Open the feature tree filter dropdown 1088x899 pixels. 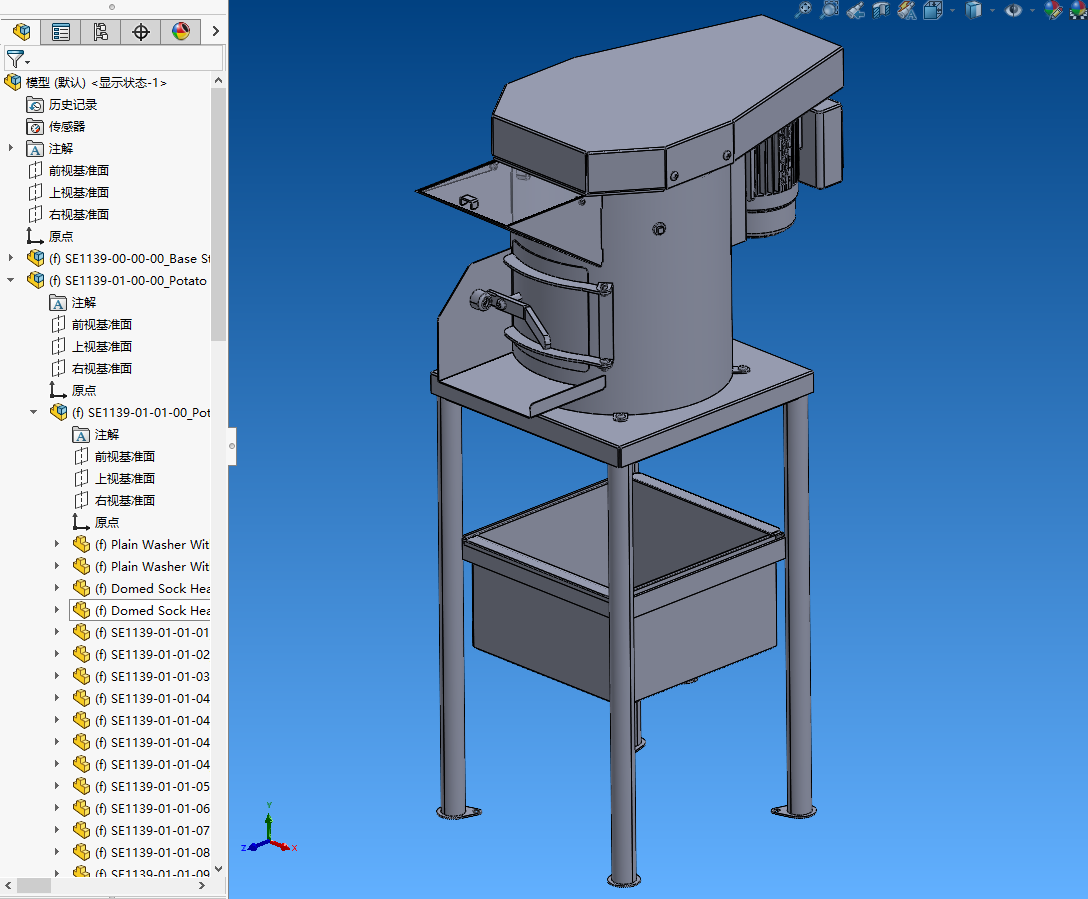pyautogui.click(x=17, y=59)
